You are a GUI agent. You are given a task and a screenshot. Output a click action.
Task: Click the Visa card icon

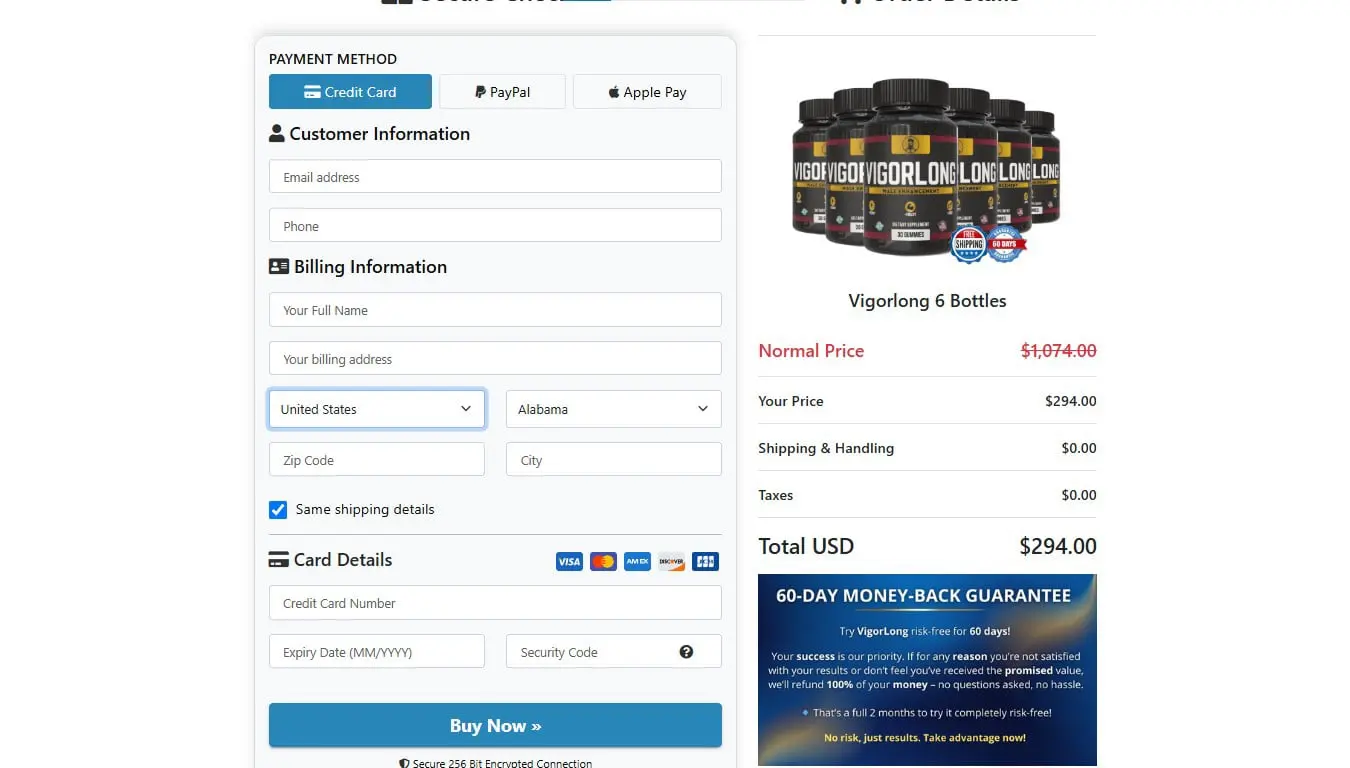click(569, 562)
